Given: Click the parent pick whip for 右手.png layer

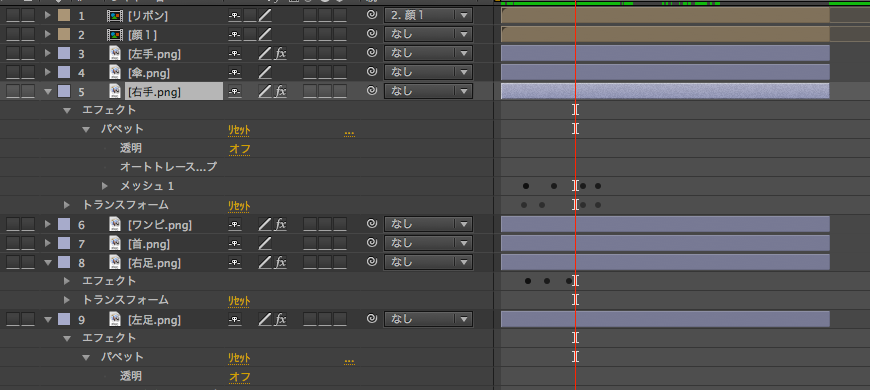Looking at the screenshot, I should (372, 91).
